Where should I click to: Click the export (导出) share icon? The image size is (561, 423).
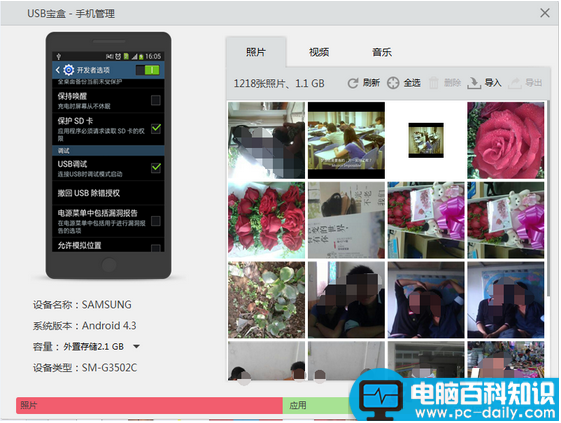[x=515, y=83]
